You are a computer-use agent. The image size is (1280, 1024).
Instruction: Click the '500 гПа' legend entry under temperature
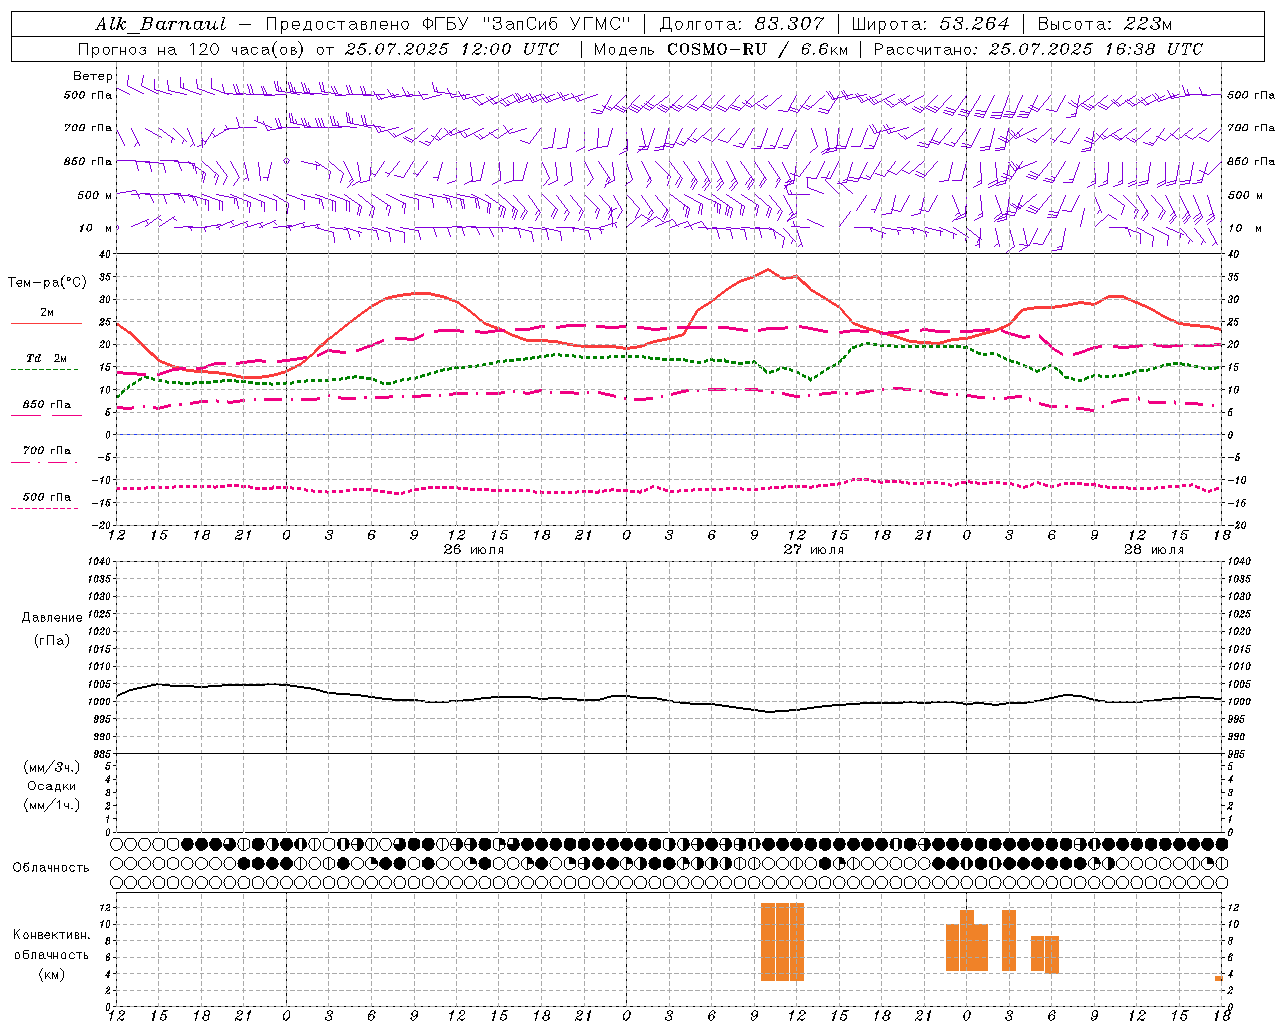46,497
